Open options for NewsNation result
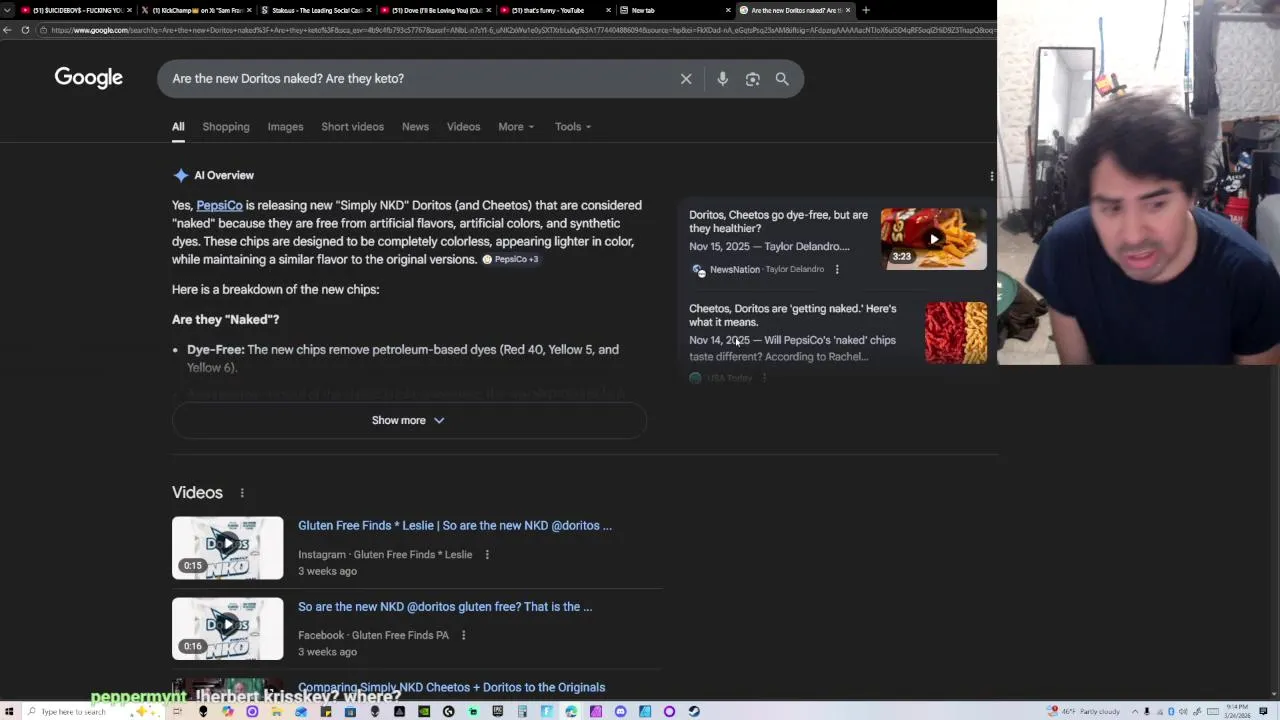This screenshot has height=720, width=1280. point(837,269)
